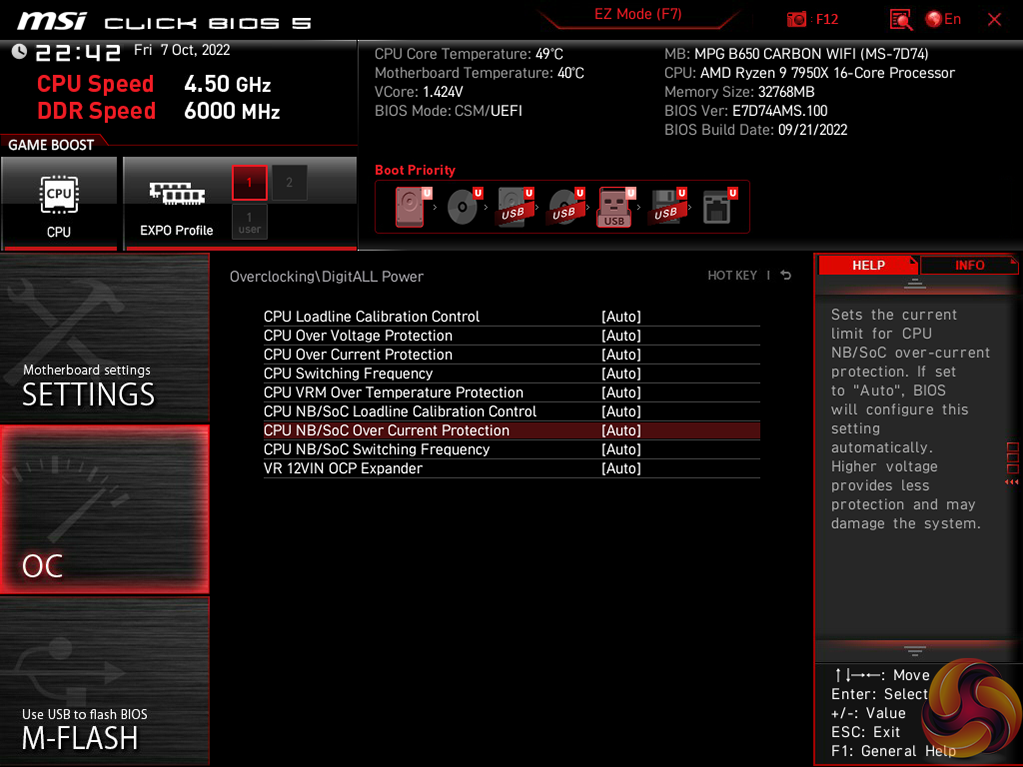Select EXPO profile 2

pyautogui.click(x=289, y=183)
